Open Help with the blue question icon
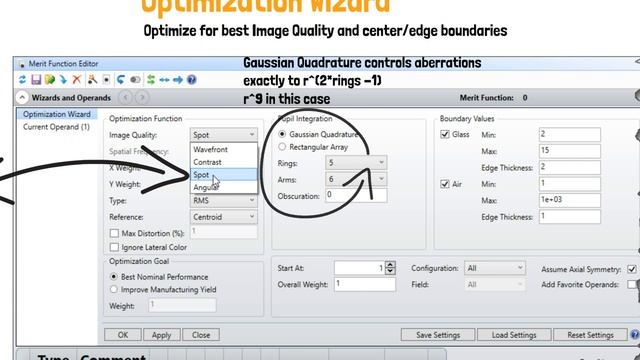 click(x=191, y=80)
